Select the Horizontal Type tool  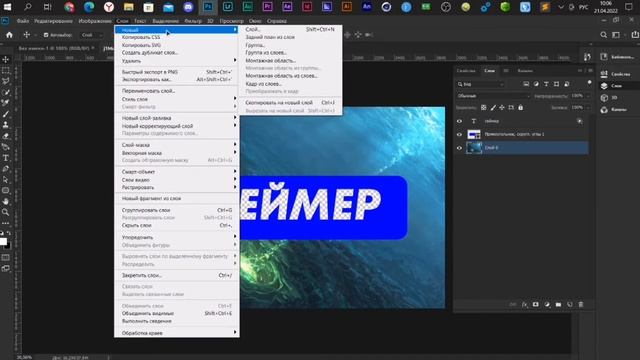[x=6, y=158]
